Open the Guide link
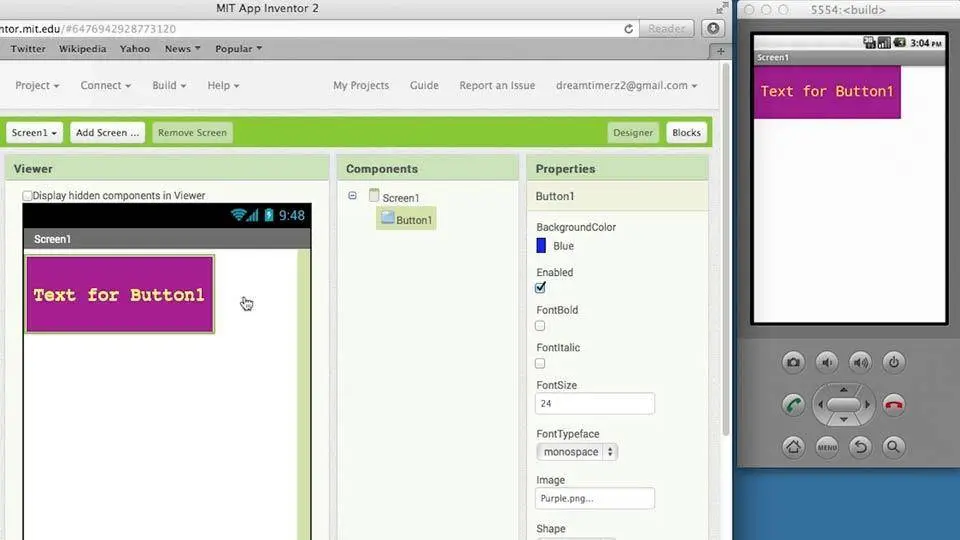Viewport: 960px width, 540px height. [424, 85]
